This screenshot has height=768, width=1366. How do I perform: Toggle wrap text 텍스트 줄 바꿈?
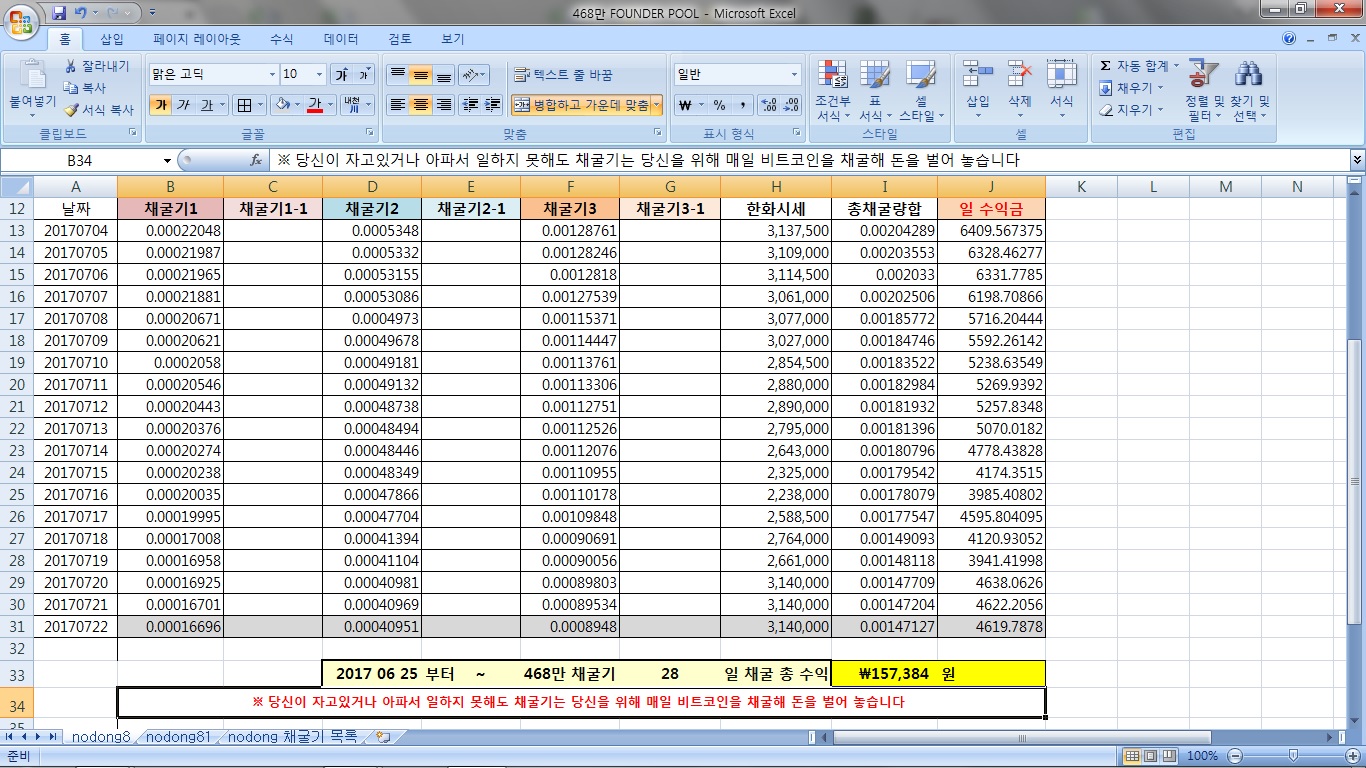pos(563,75)
